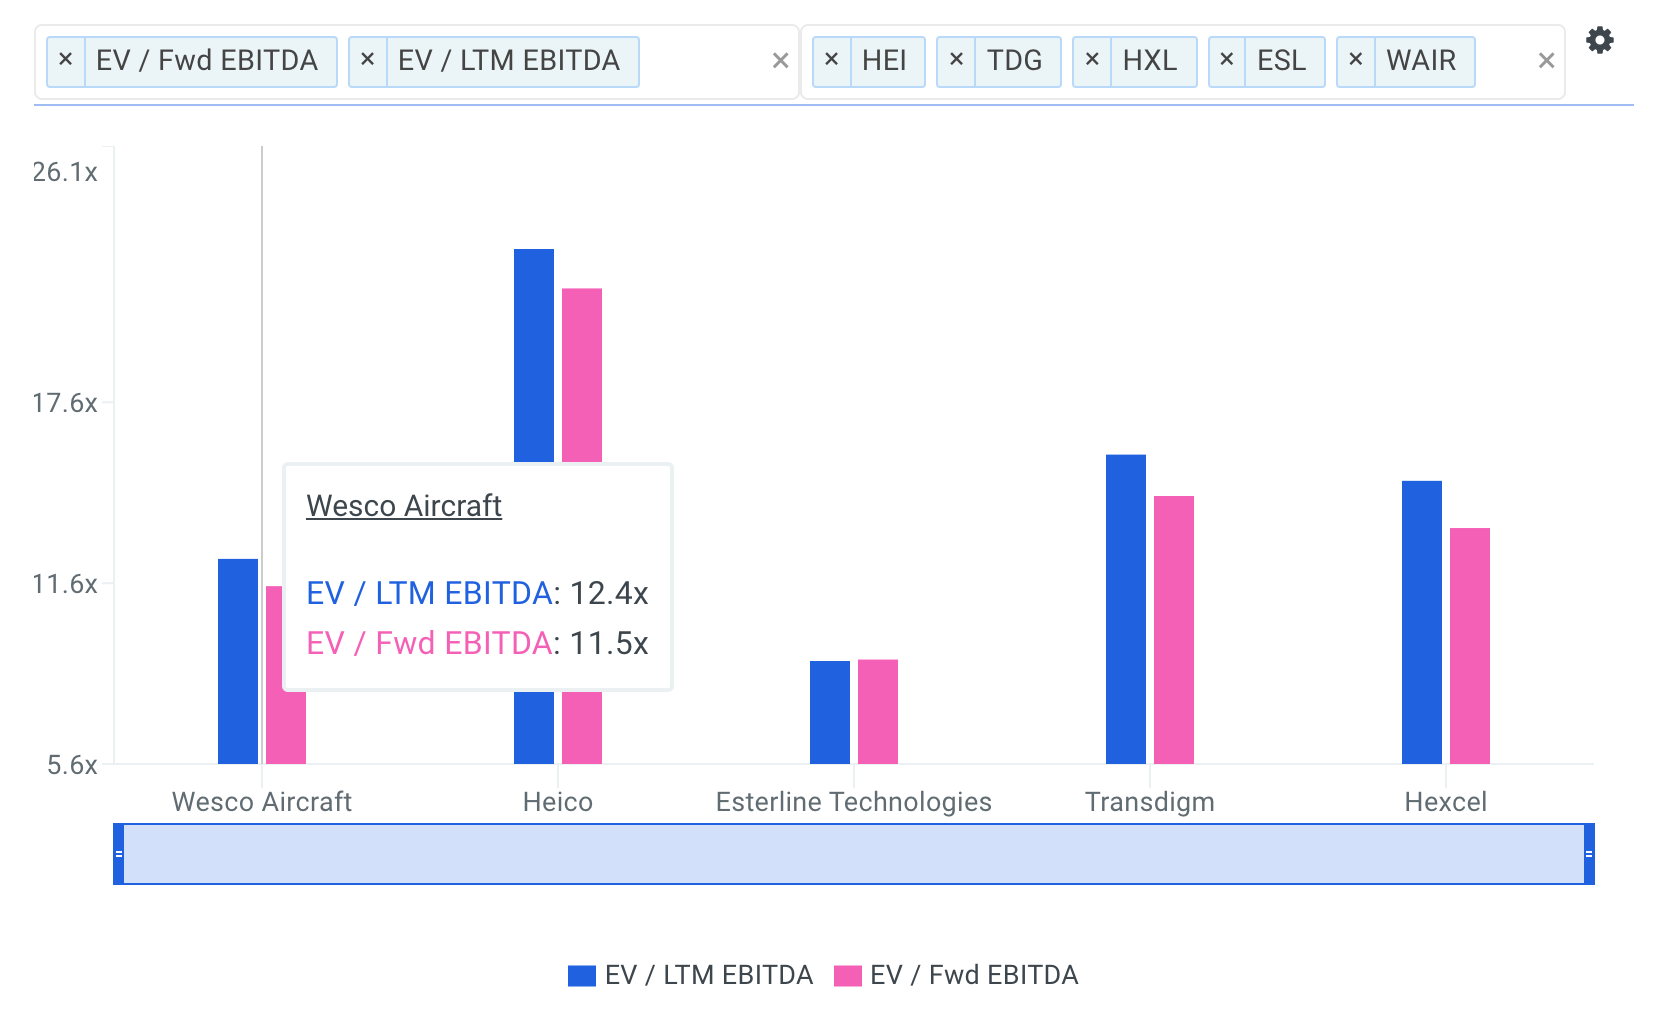Open chart settings gear
The width and height of the screenshot is (1658, 1032).
click(x=1600, y=40)
